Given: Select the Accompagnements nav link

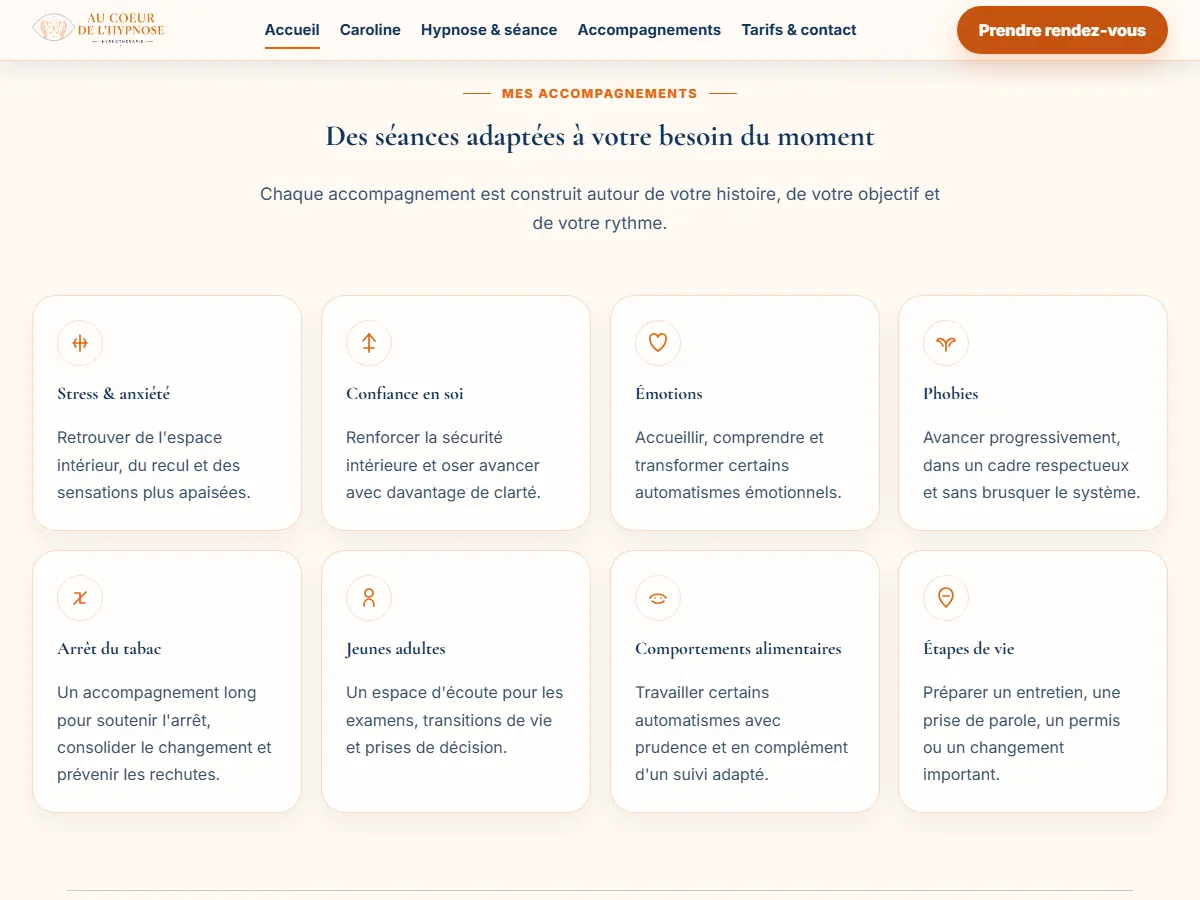Looking at the screenshot, I should tap(649, 30).
